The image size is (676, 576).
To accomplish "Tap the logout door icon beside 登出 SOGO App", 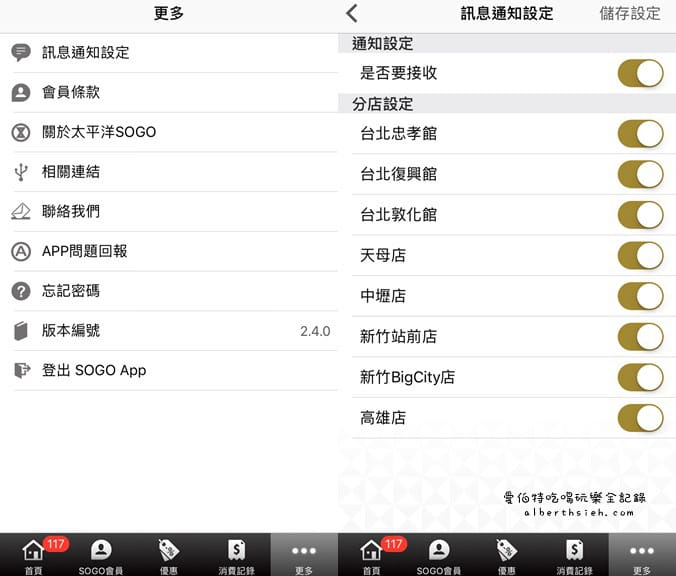I will (22, 370).
